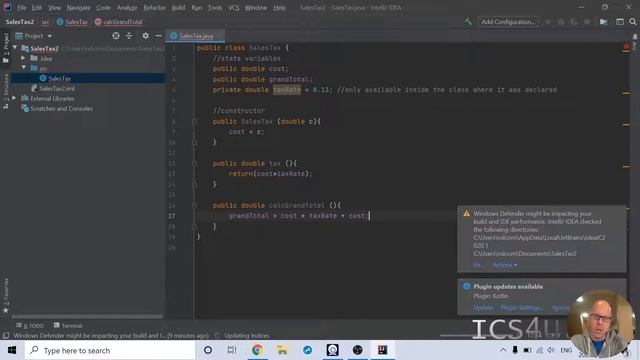Click src breadcrumb in navigation bar
Viewport: 640px width, 360px height.
(x=45, y=22)
